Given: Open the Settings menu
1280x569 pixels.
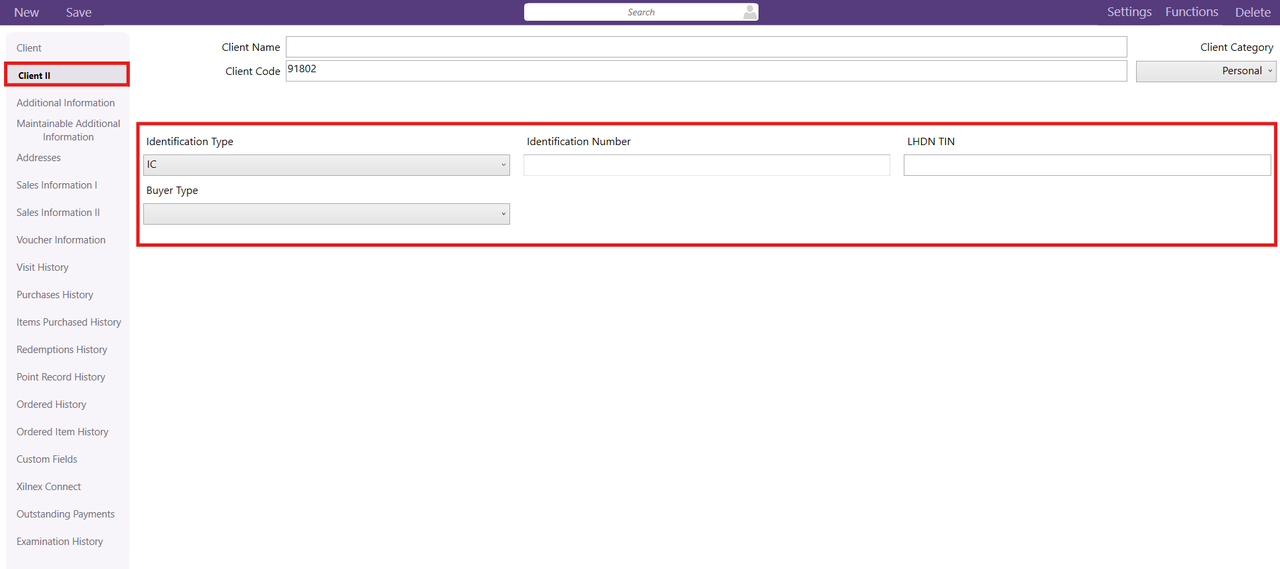Looking at the screenshot, I should pos(1129,12).
